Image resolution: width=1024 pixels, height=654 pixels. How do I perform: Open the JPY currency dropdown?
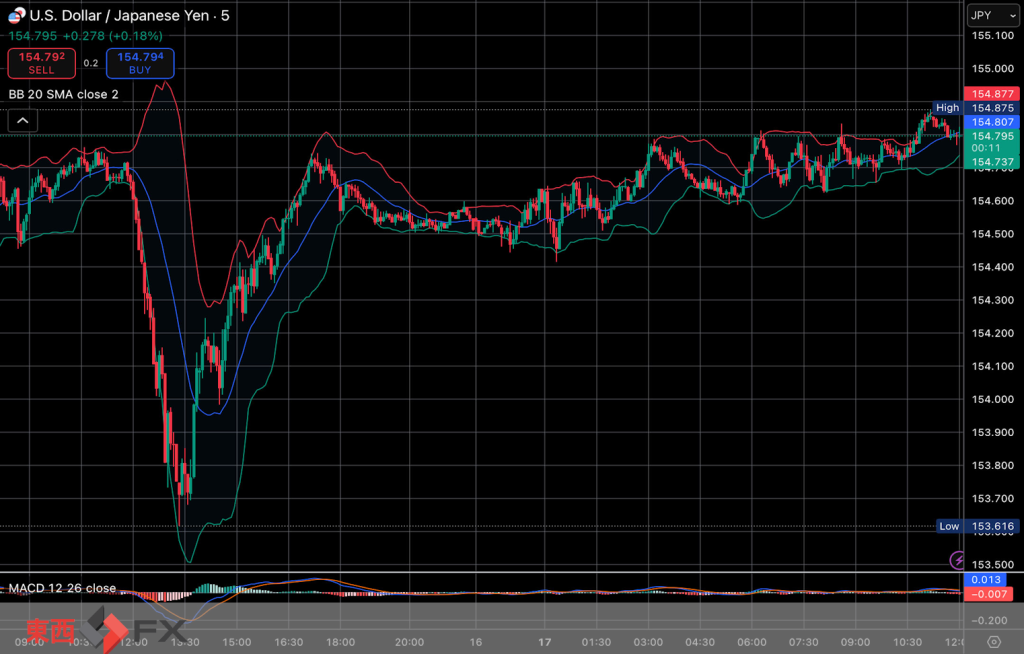[991, 15]
